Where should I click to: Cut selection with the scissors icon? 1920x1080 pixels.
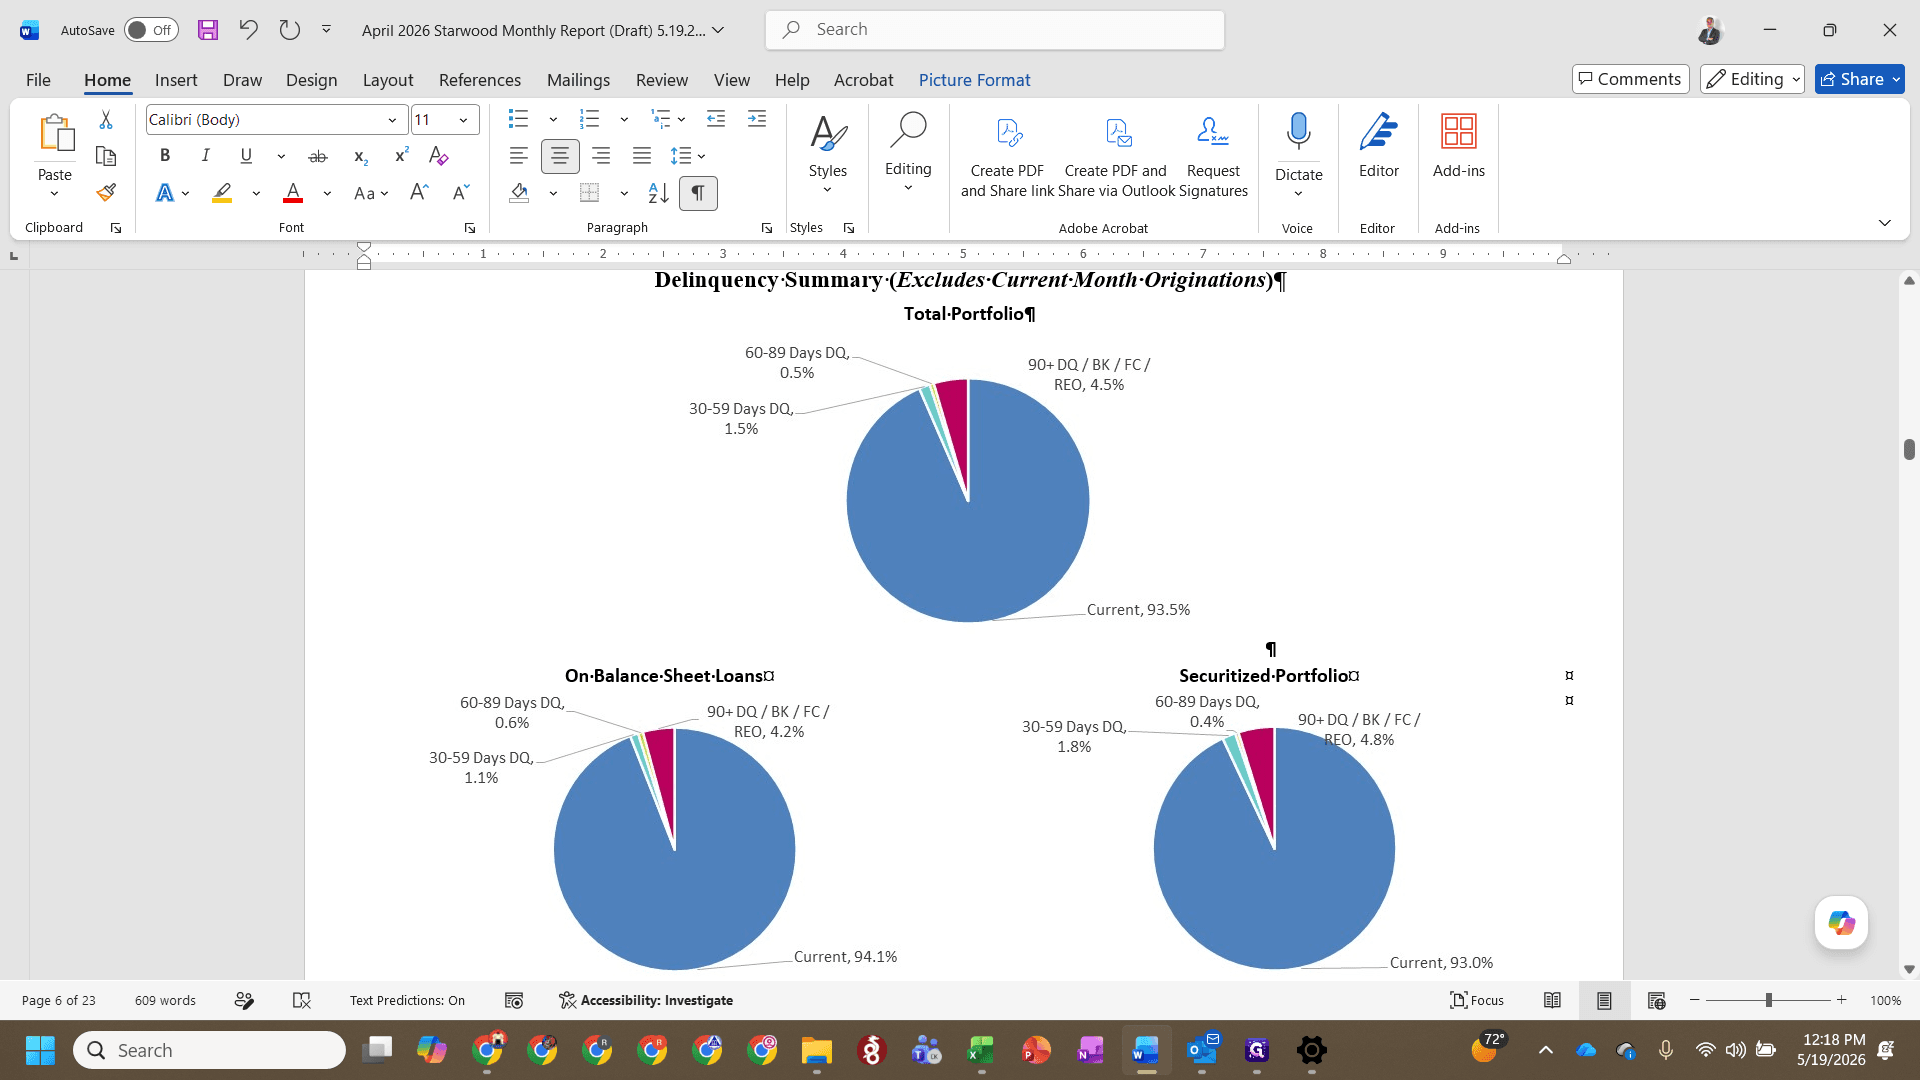106,119
